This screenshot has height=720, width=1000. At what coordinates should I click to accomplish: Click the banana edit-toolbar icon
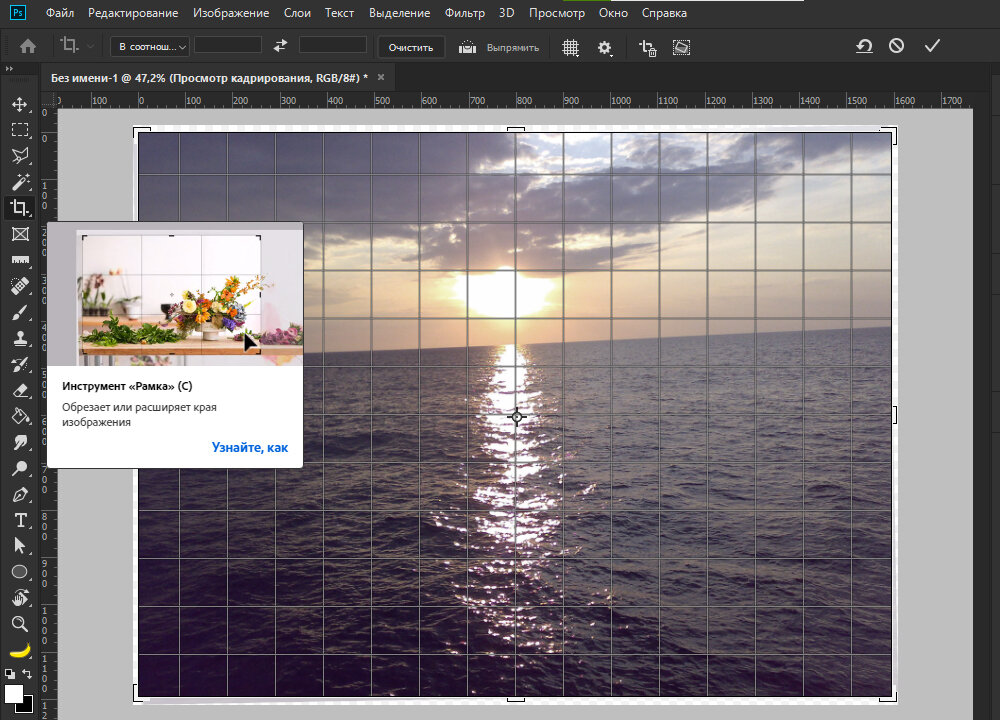[x=20, y=650]
